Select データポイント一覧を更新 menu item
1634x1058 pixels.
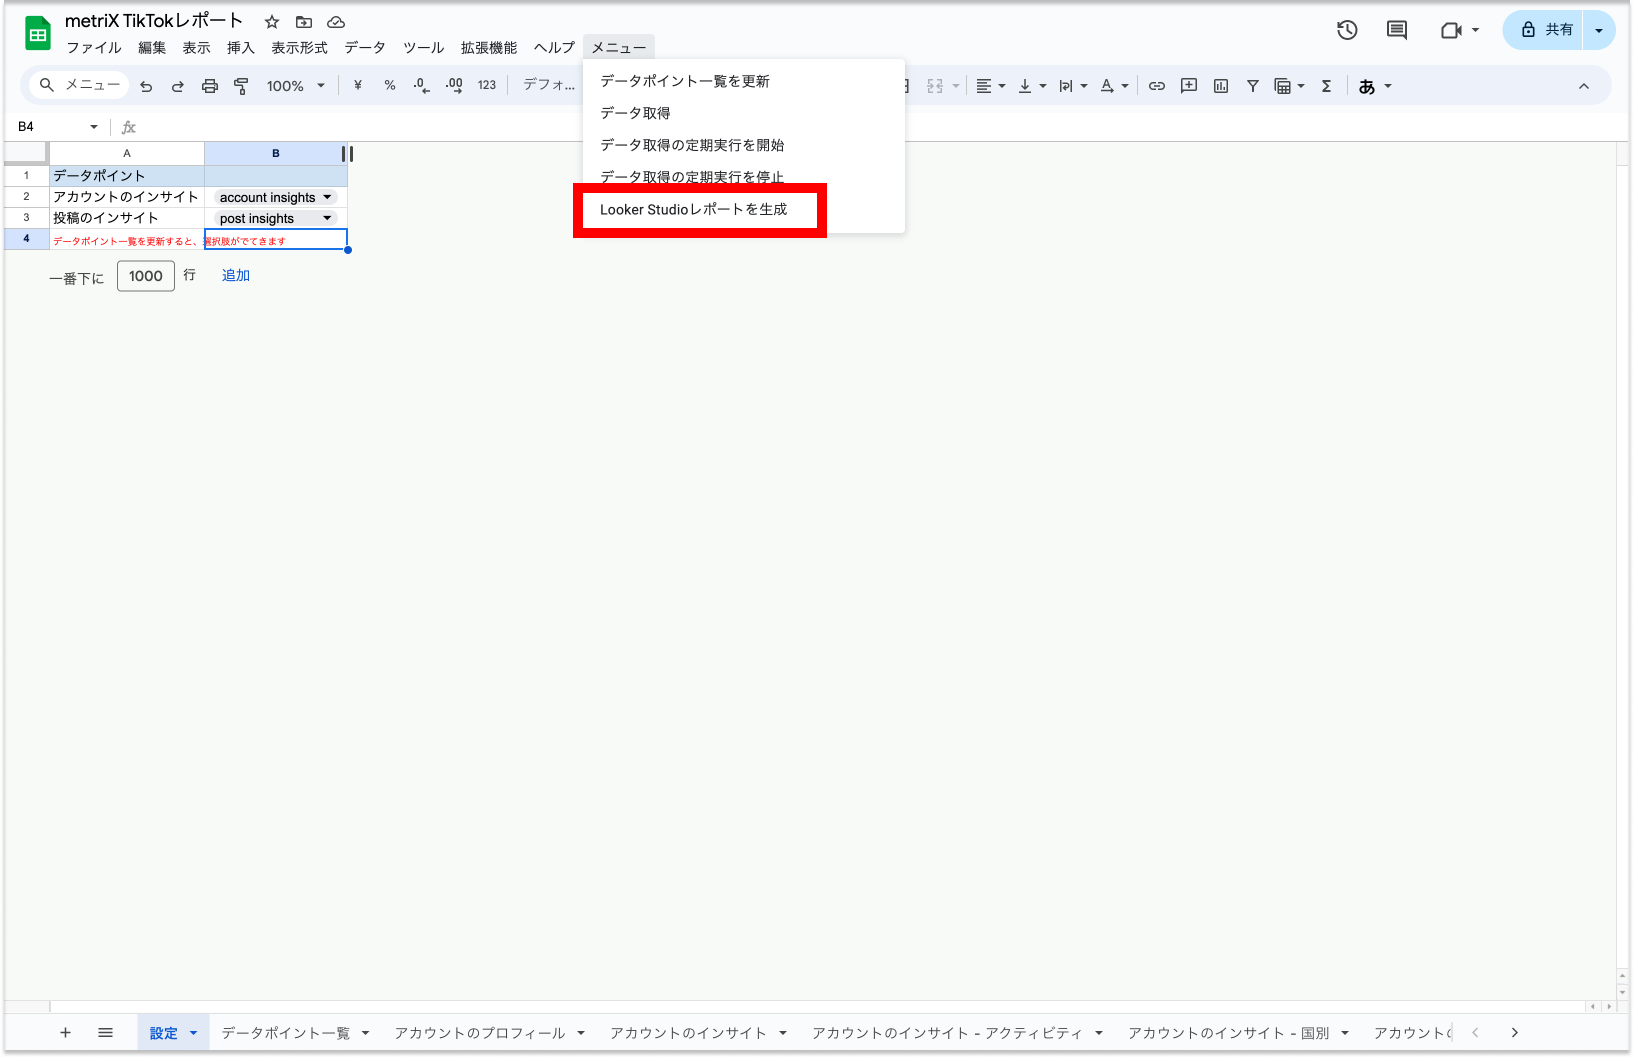[744, 81]
